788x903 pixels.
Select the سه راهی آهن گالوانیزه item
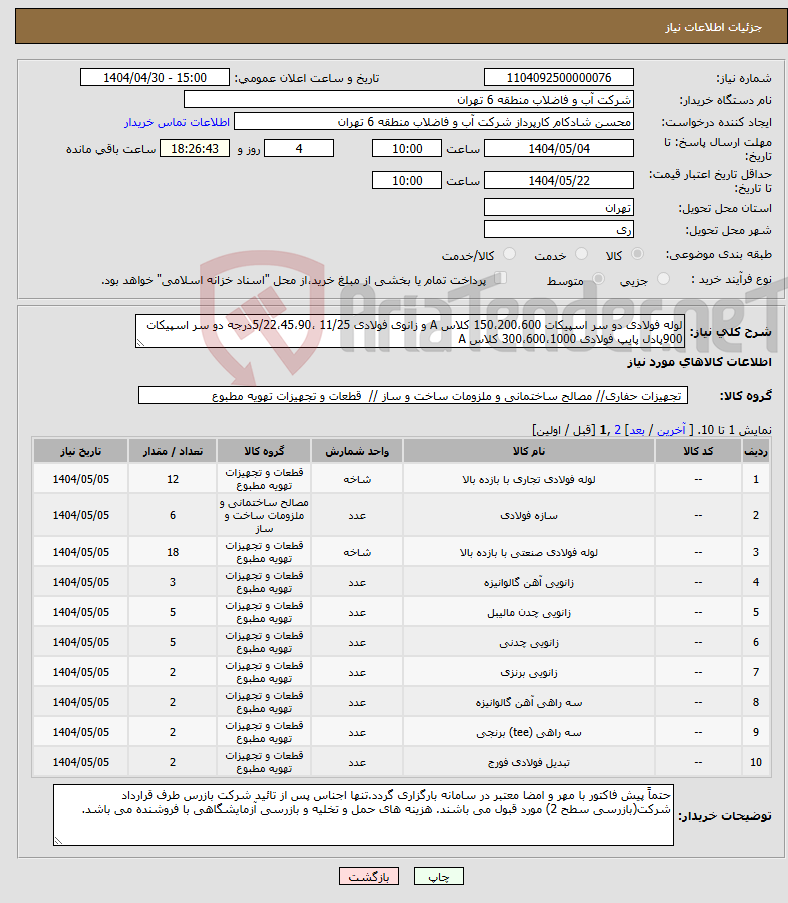pyautogui.click(x=401, y=701)
